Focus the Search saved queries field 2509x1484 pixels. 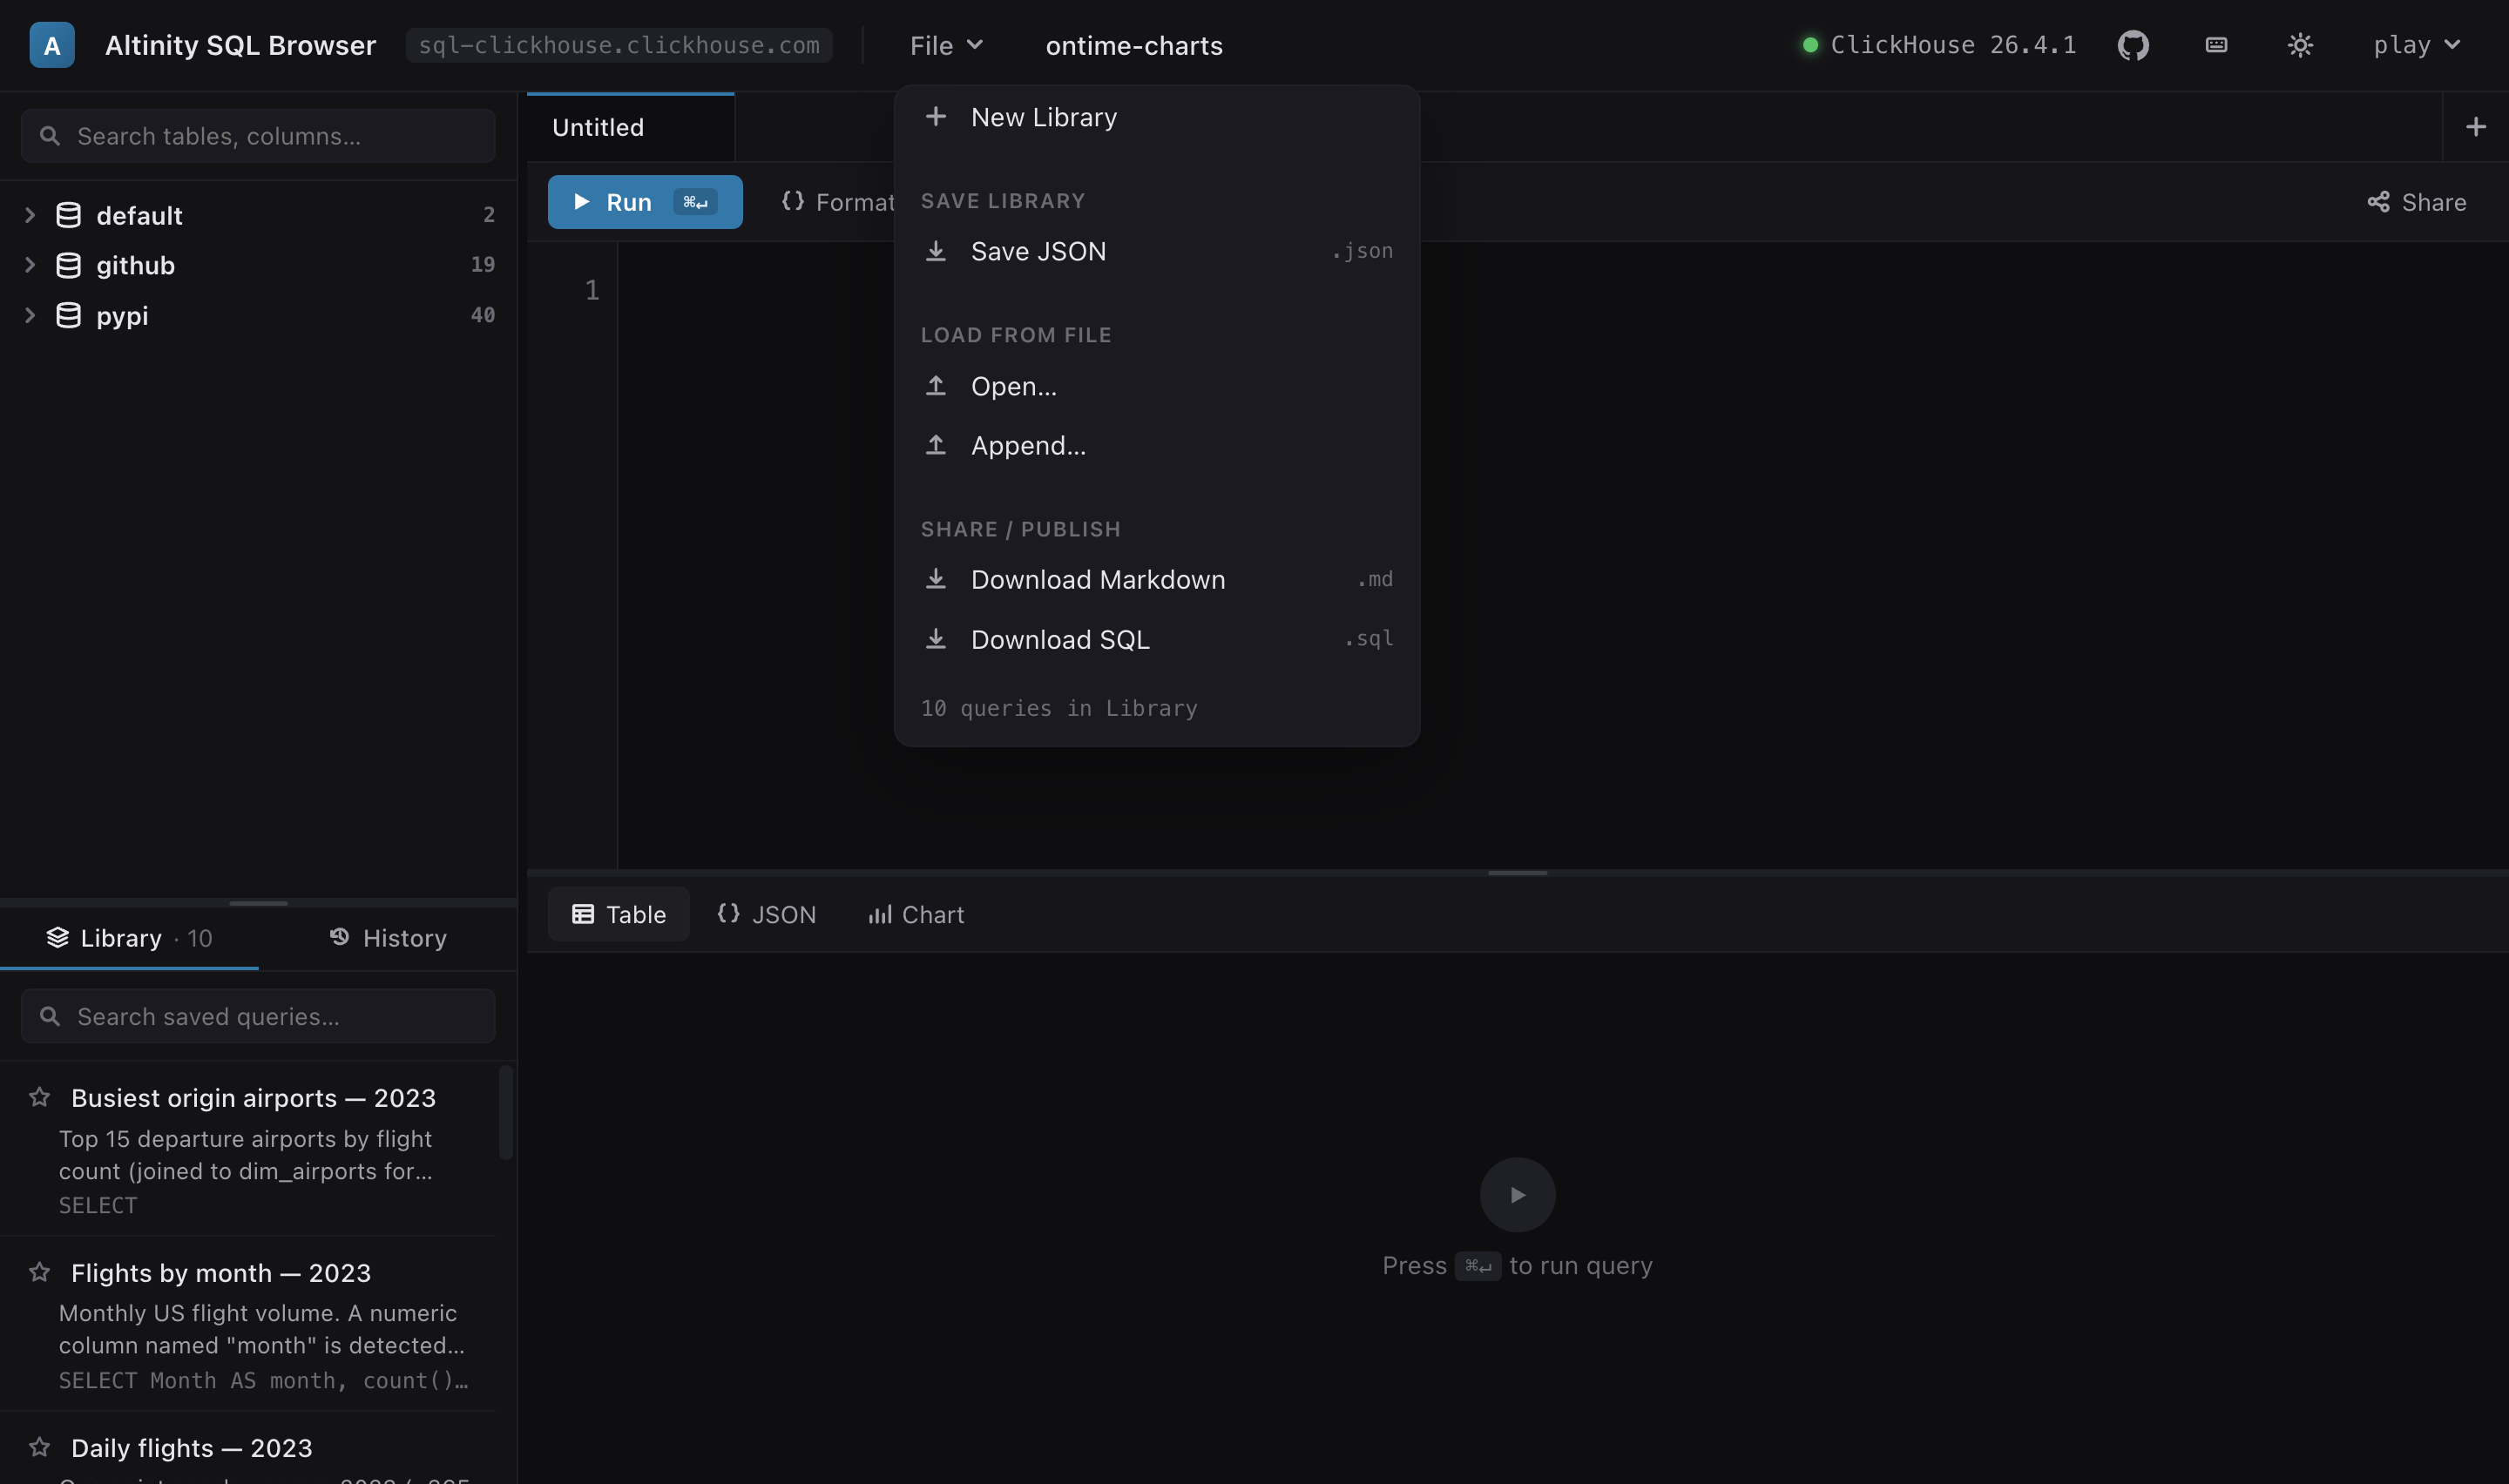[x=257, y=1016]
